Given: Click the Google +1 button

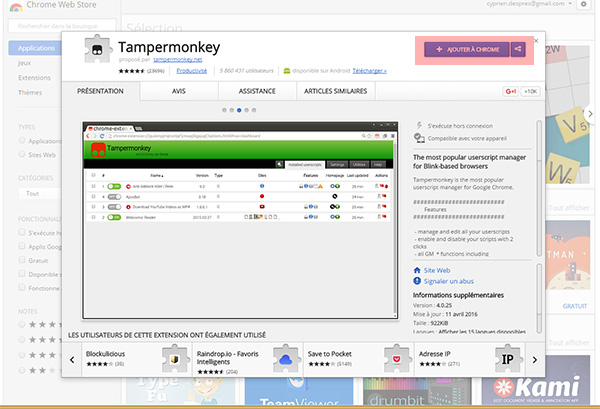Looking at the screenshot, I should tap(509, 92).
